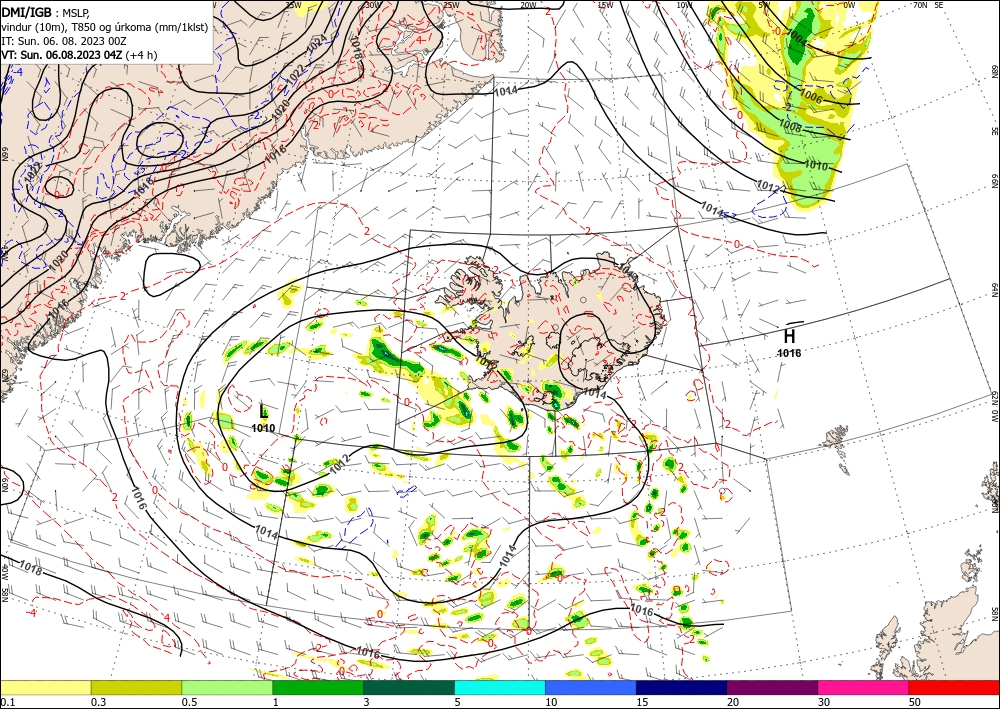This screenshot has height=709, width=1000.
Task: Click the legend value '0.3'
Action: pyautogui.click(x=98, y=702)
